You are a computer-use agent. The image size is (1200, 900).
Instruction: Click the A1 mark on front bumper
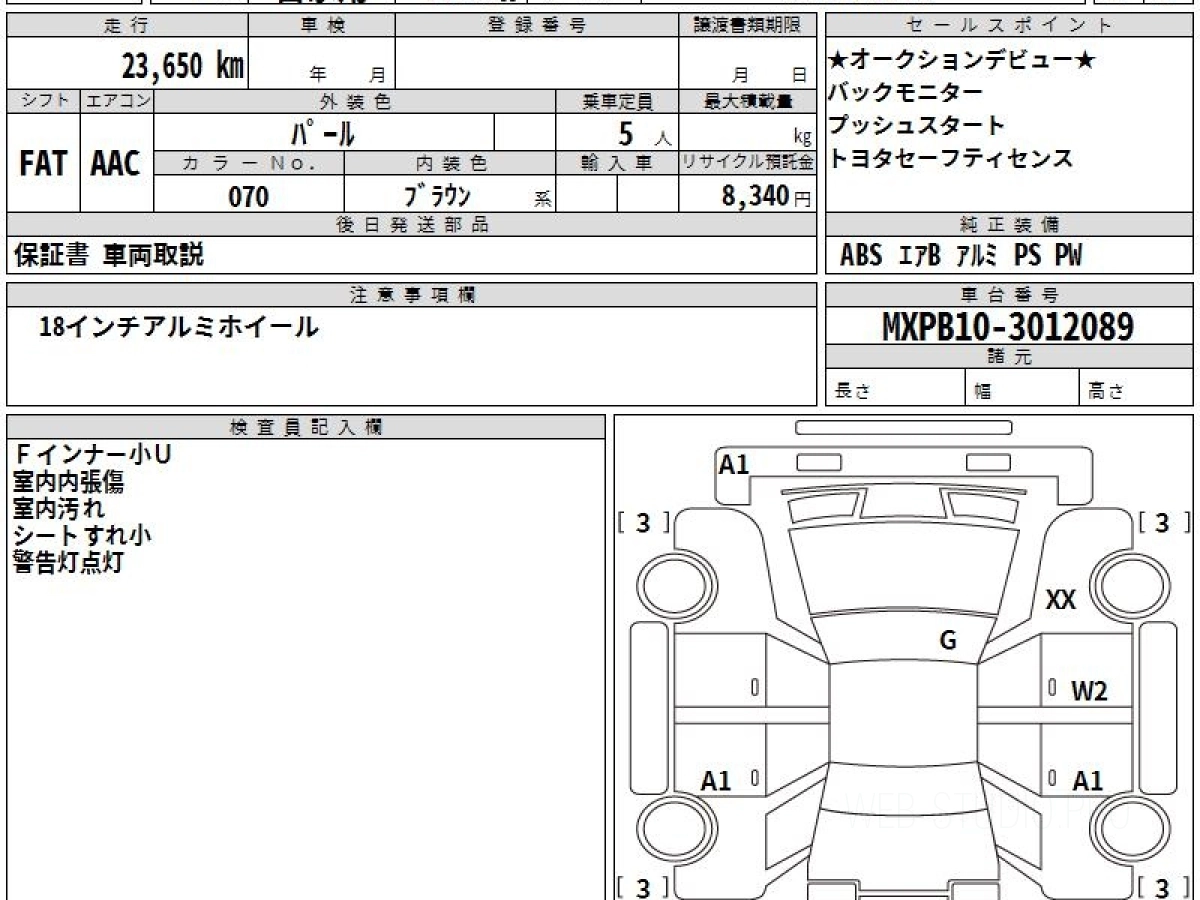pos(734,464)
